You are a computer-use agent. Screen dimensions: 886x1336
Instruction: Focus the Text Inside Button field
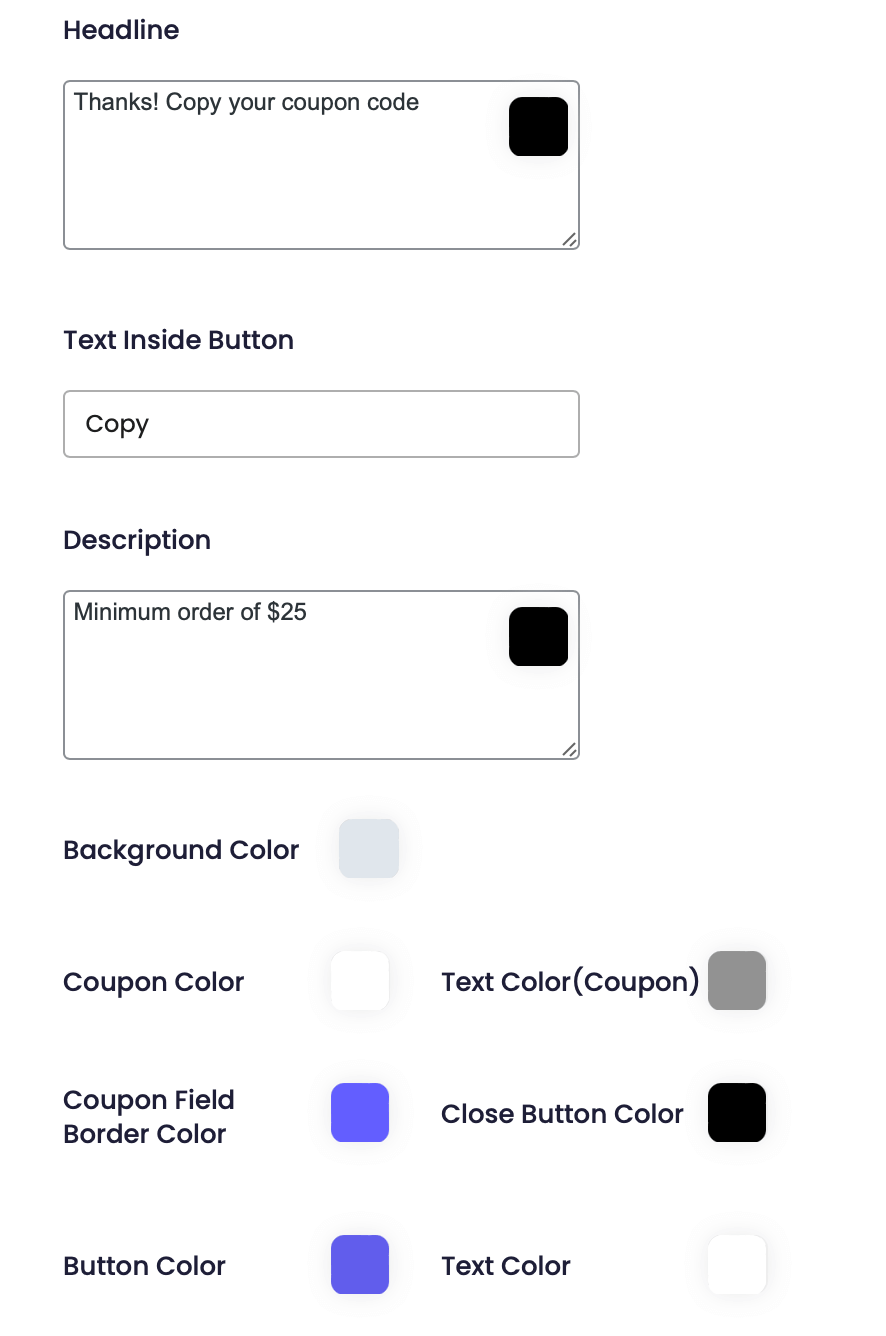(x=321, y=424)
